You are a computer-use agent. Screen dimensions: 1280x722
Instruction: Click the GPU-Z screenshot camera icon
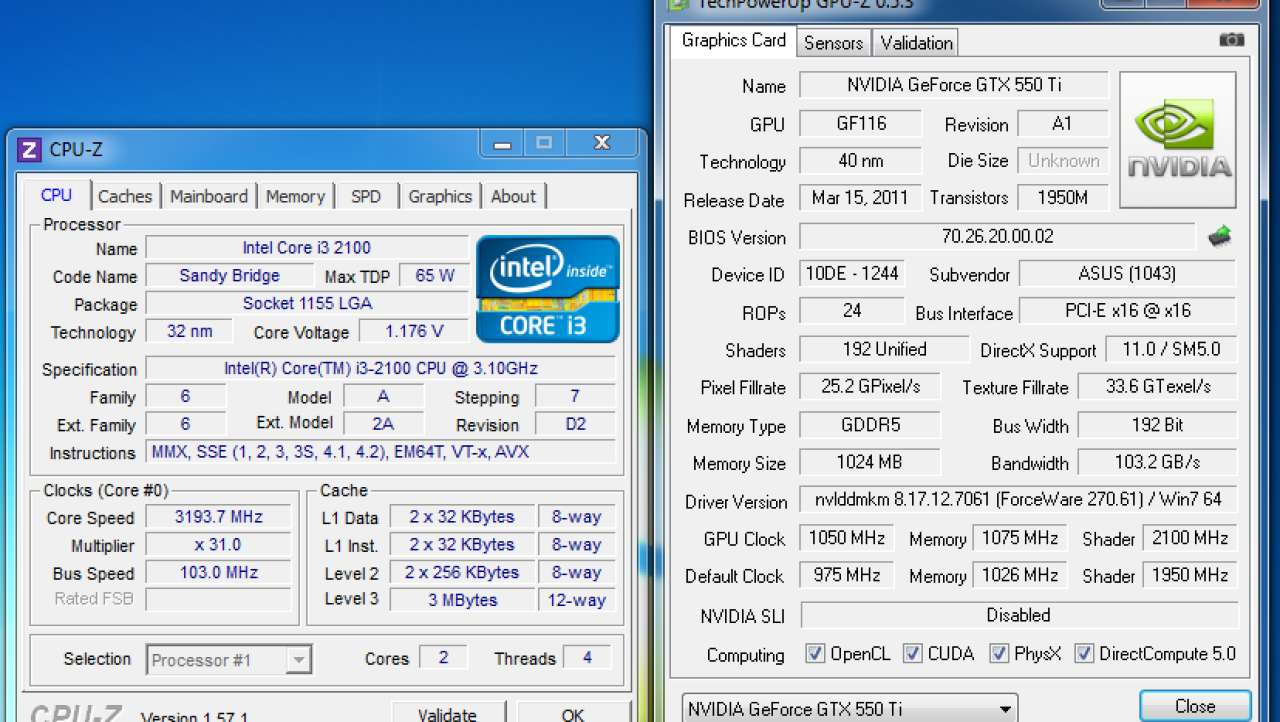pyautogui.click(x=1232, y=40)
